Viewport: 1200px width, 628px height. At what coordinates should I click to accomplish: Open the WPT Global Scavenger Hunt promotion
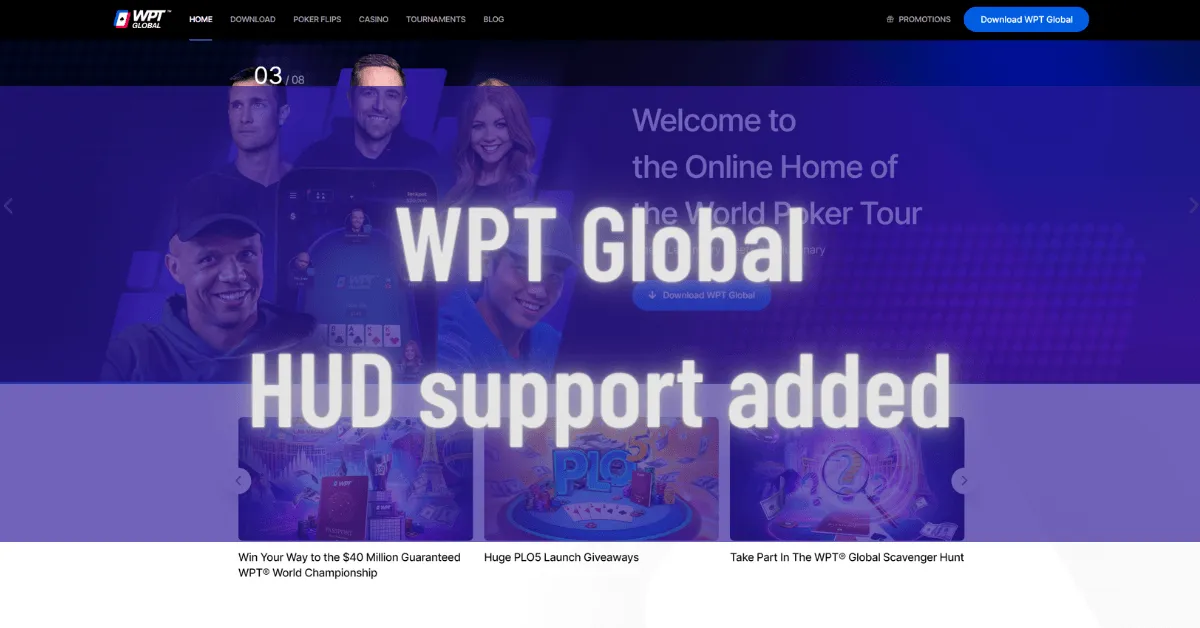(847, 557)
